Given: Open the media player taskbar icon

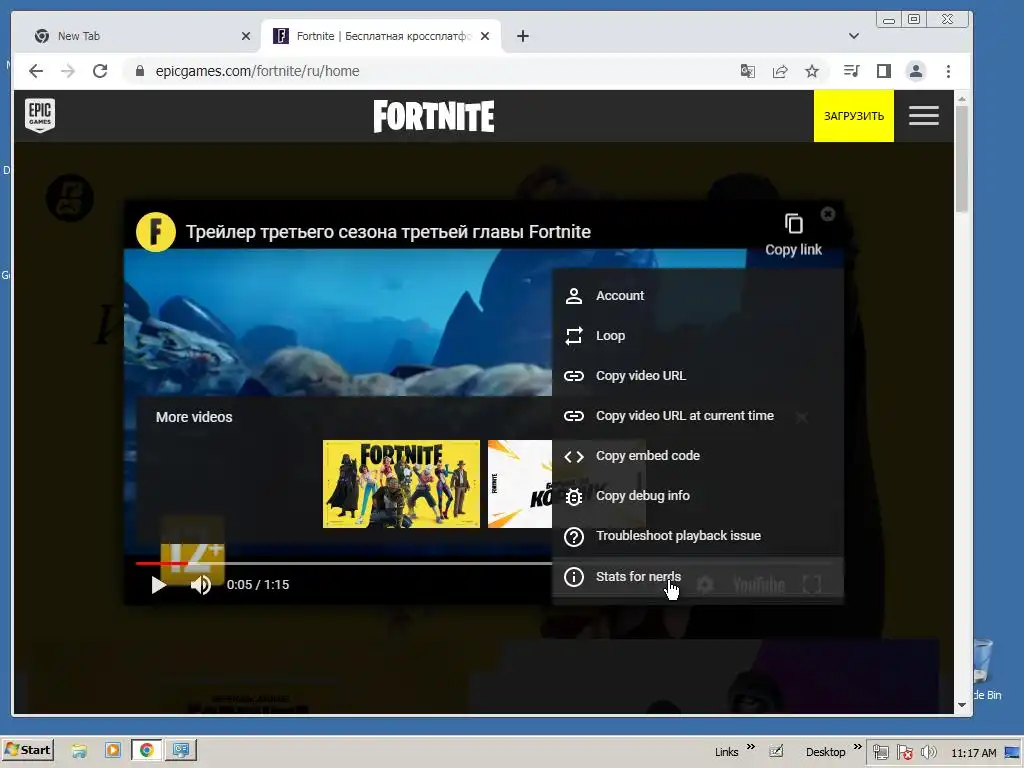Looking at the screenshot, I should (113, 750).
